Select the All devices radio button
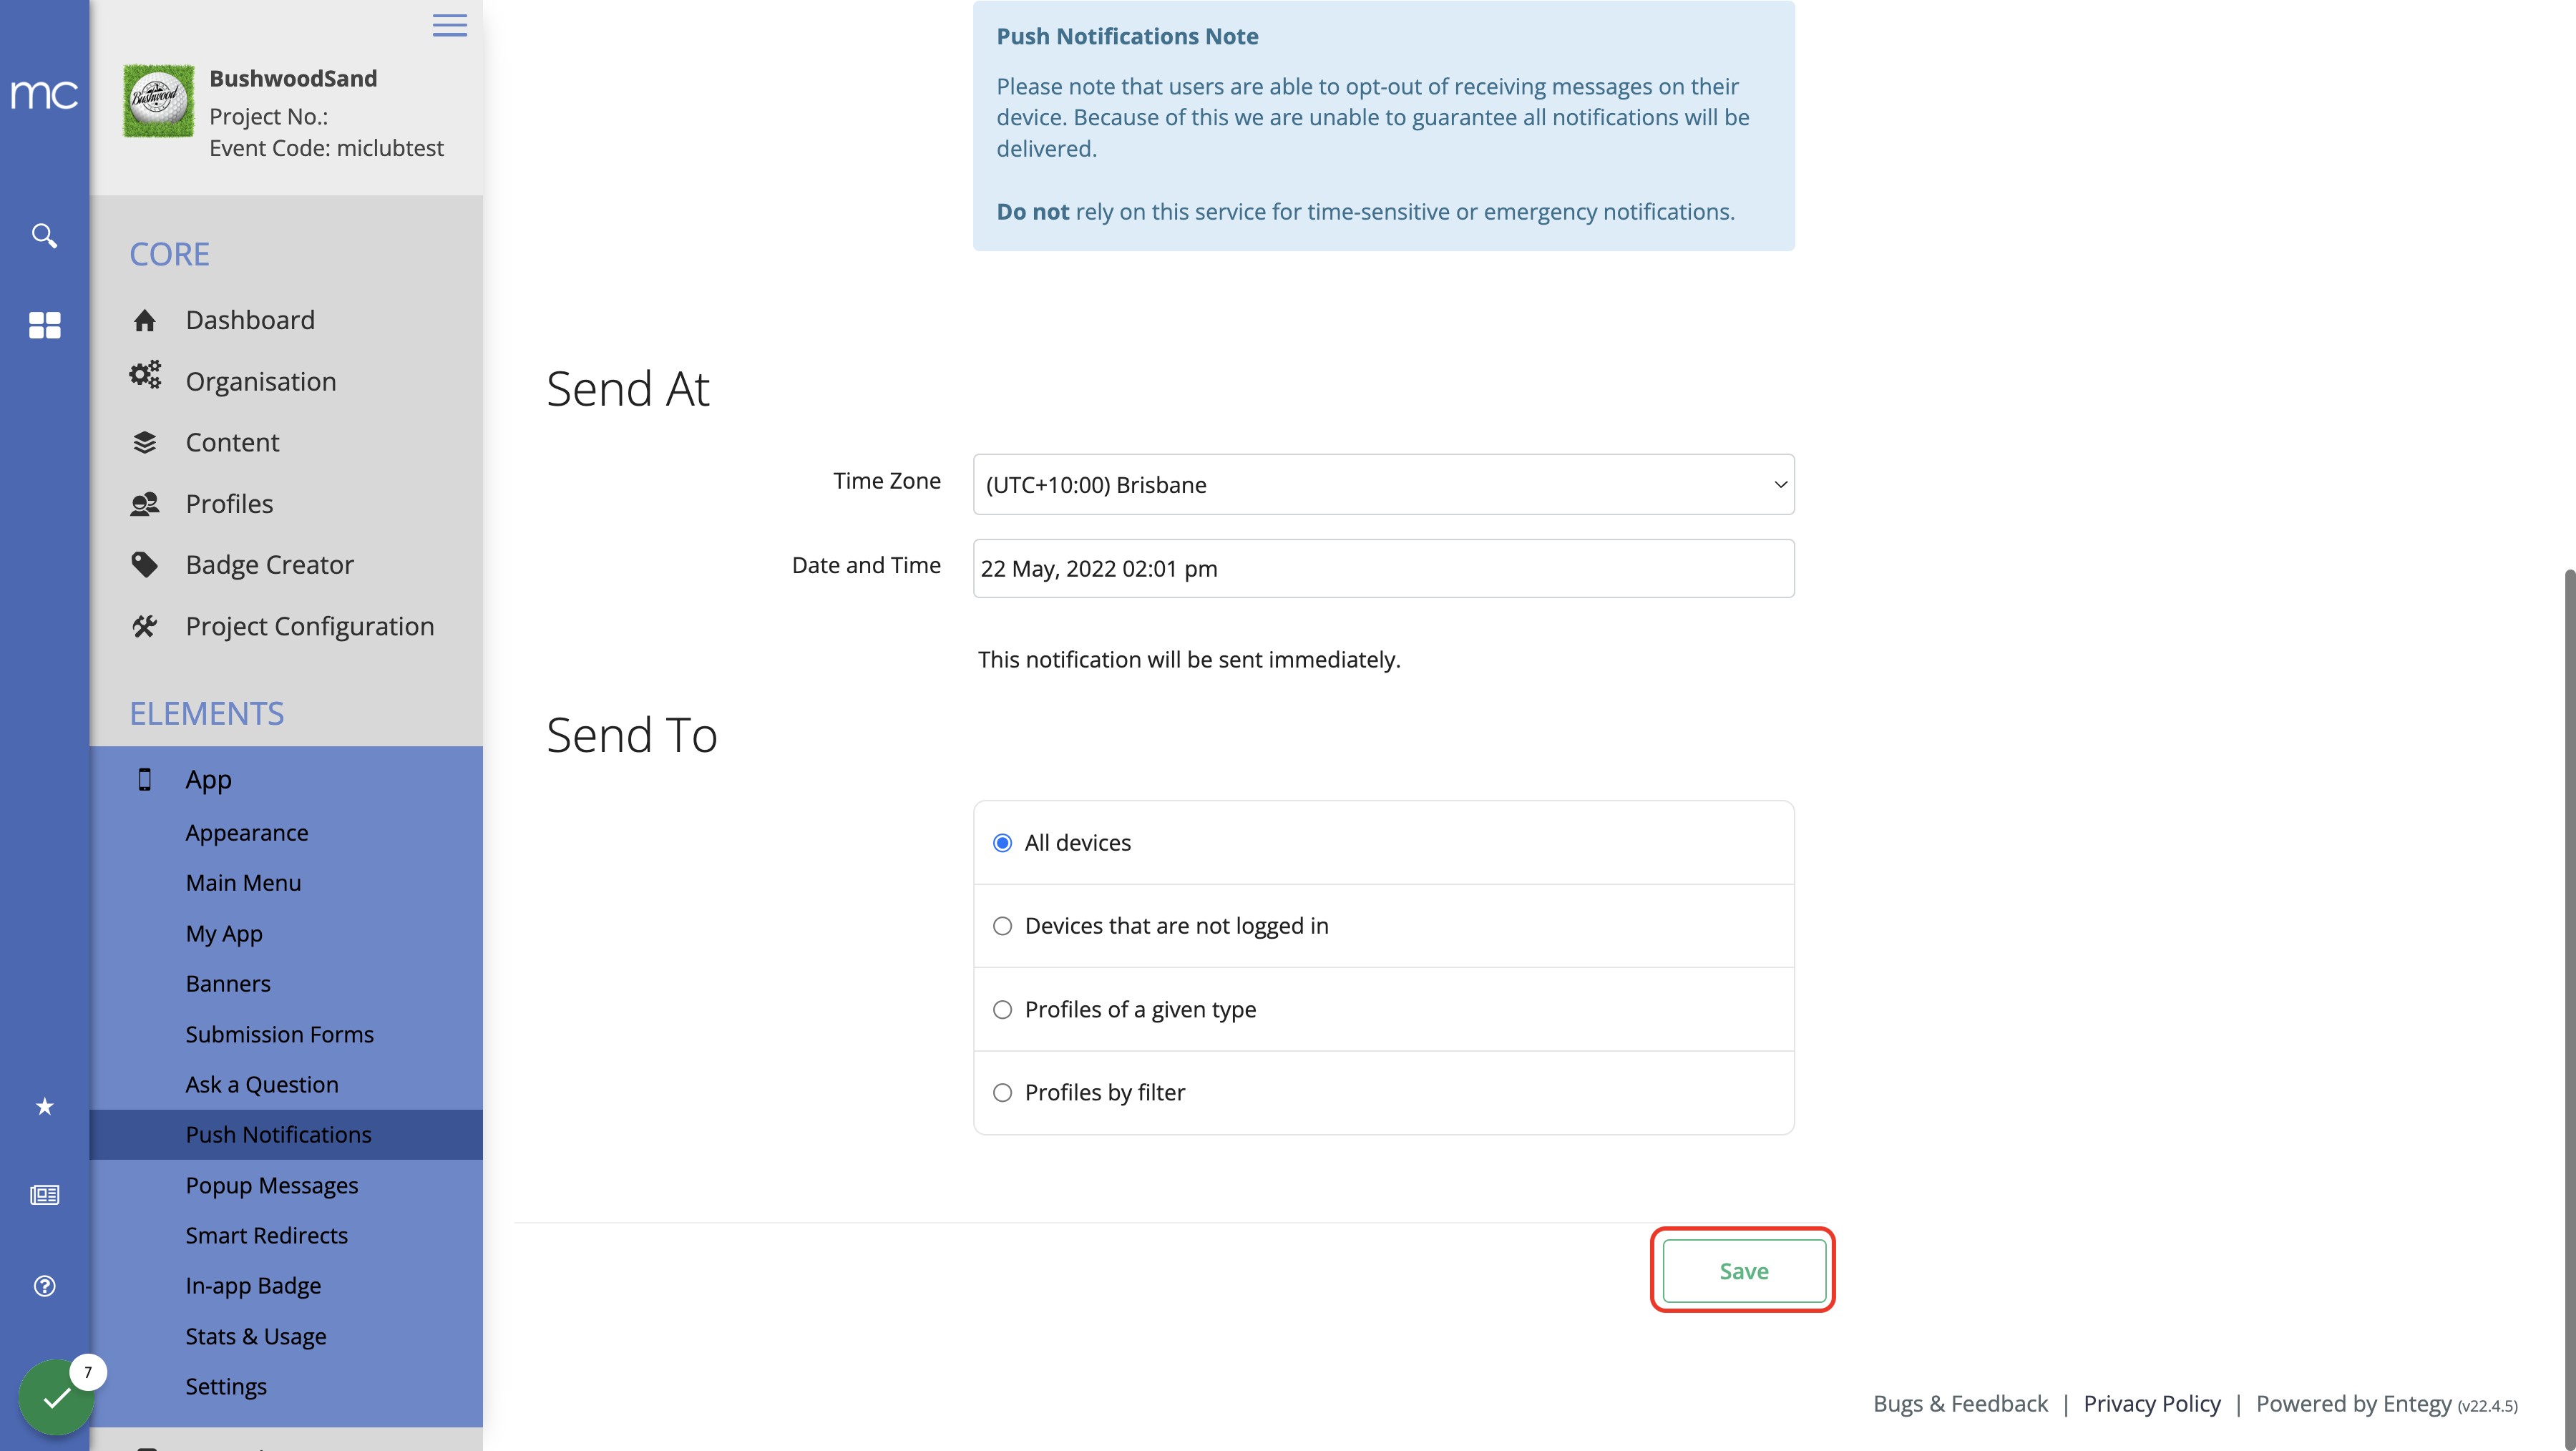The height and width of the screenshot is (1451, 2576). click(1002, 843)
